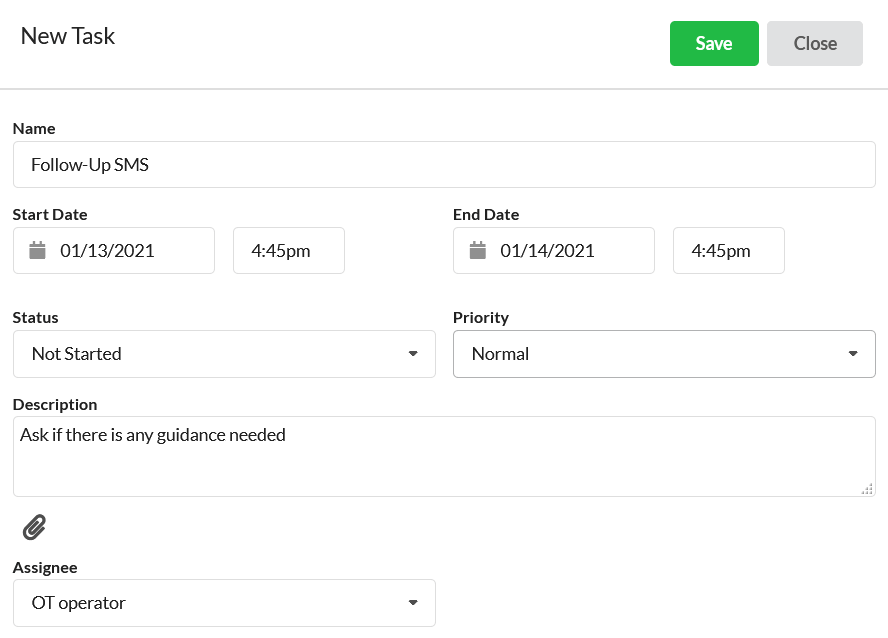This screenshot has height=638, width=888.
Task: Click the start time 4:45pm field
Action: coord(289,251)
